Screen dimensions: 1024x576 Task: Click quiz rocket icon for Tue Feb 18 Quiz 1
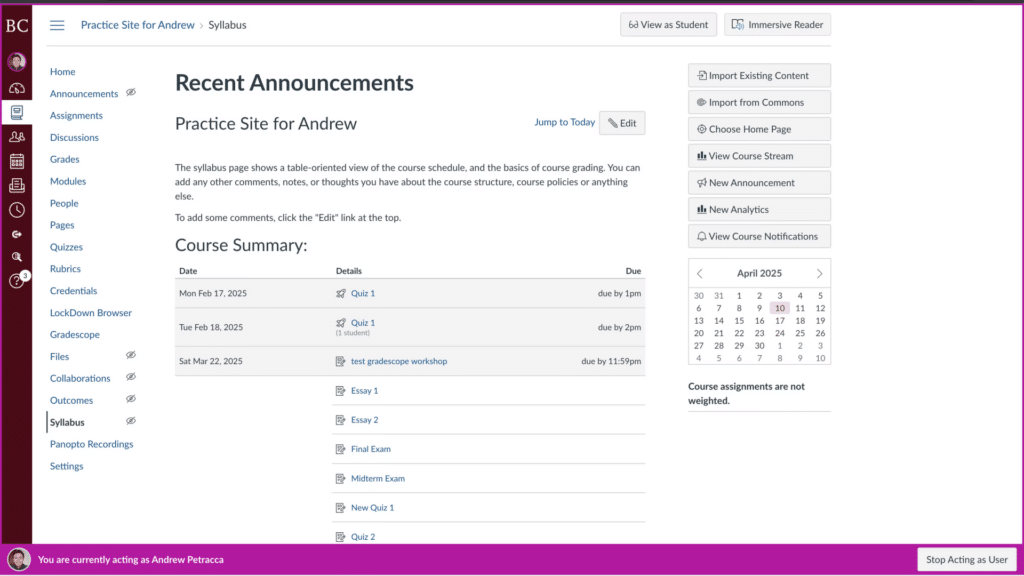341,323
